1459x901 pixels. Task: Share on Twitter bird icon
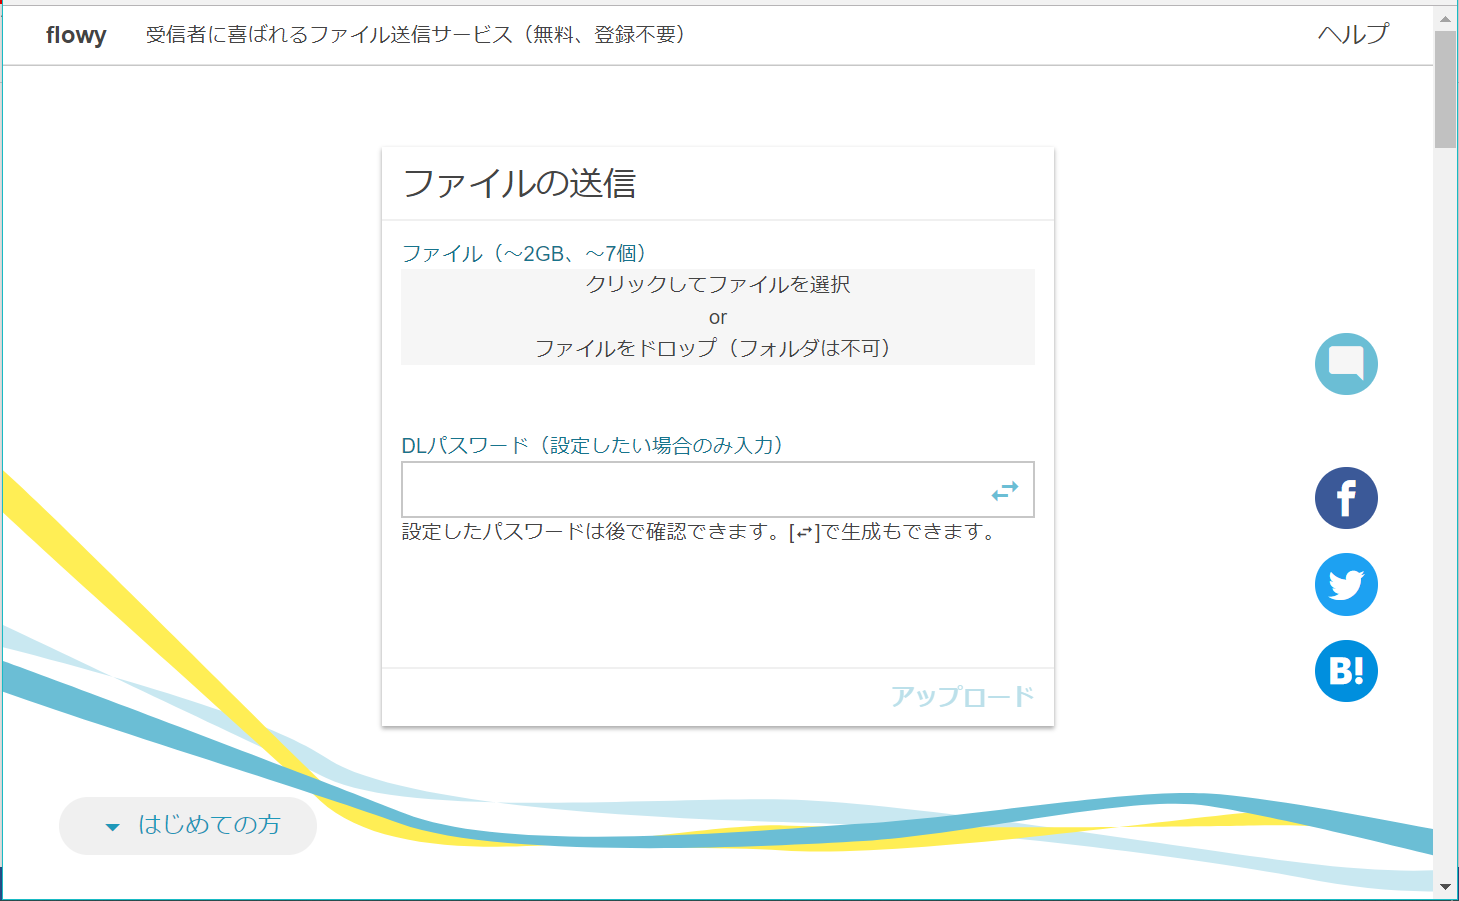pos(1346,585)
